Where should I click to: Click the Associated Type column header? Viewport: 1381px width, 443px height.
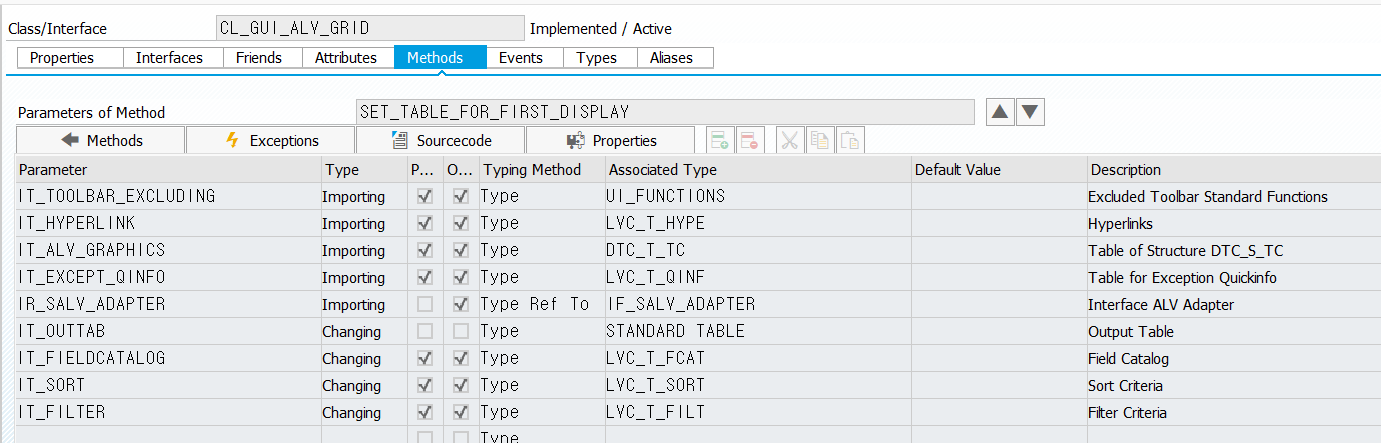[x=758, y=170]
